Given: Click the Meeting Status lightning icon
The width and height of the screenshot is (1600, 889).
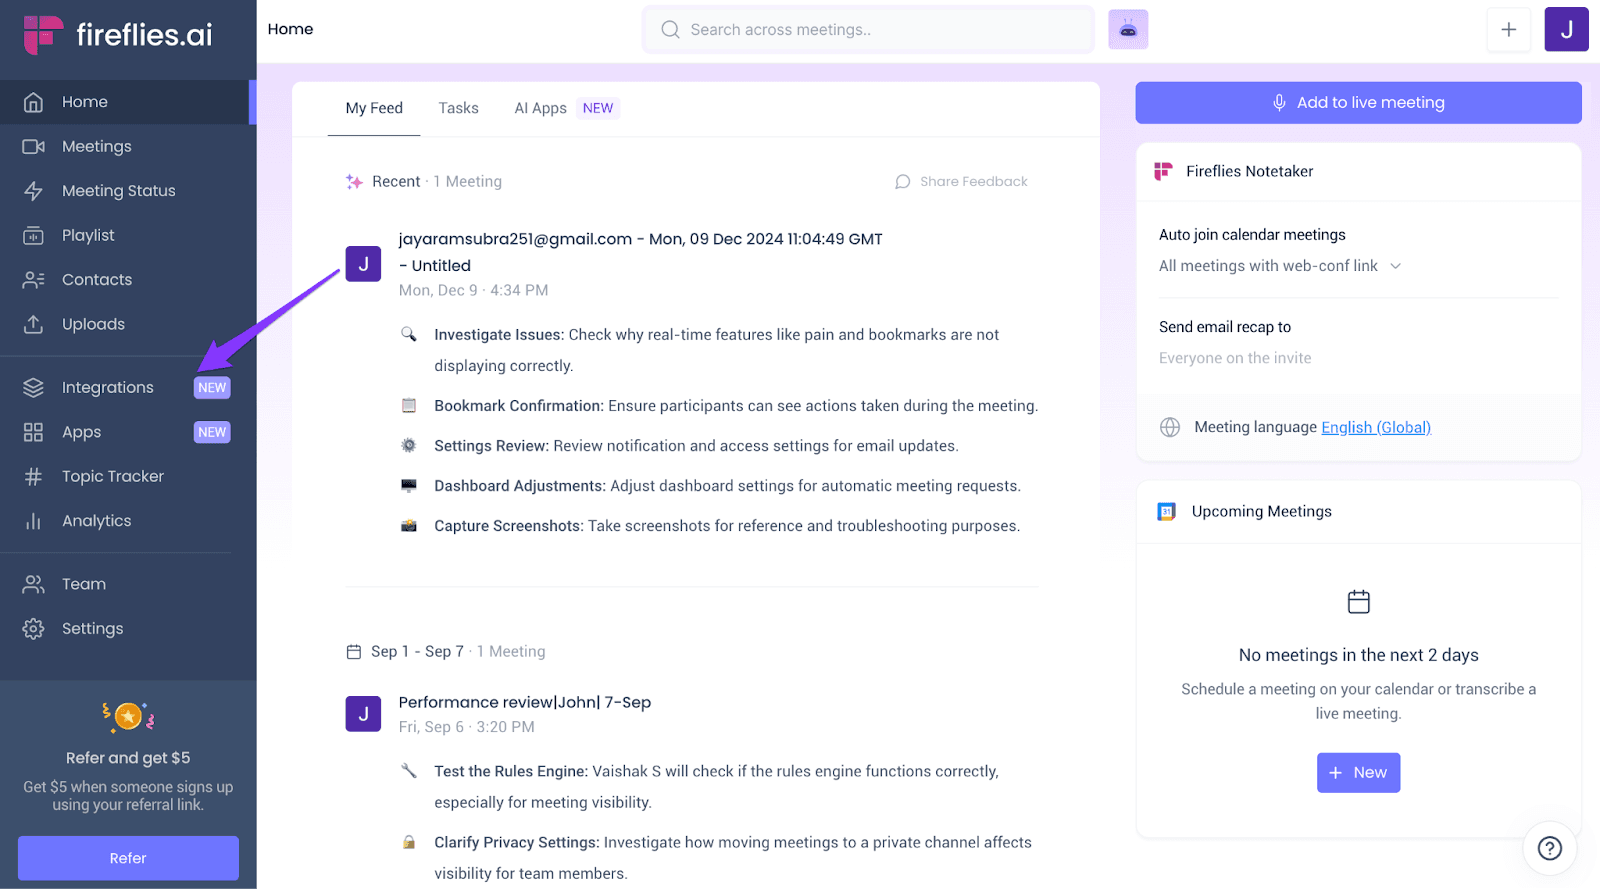Looking at the screenshot, I should pyautogui.click(x=33, y=191).
